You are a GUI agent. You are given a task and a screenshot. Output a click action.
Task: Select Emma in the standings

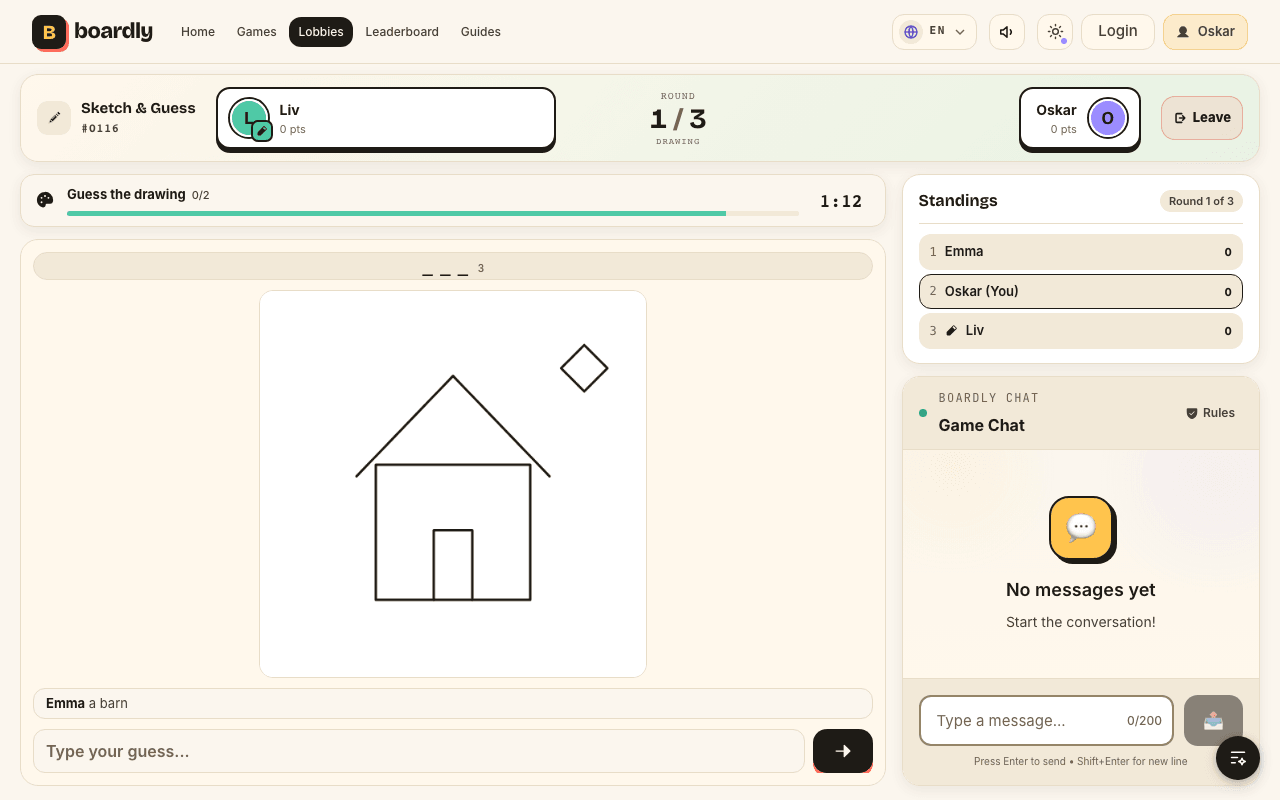[1081, 252]
